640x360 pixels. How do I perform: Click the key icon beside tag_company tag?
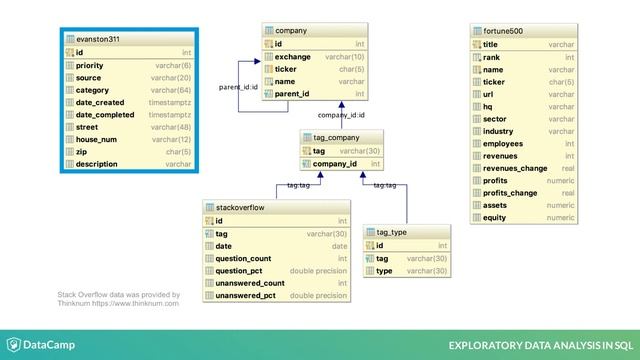coord(307,151)
